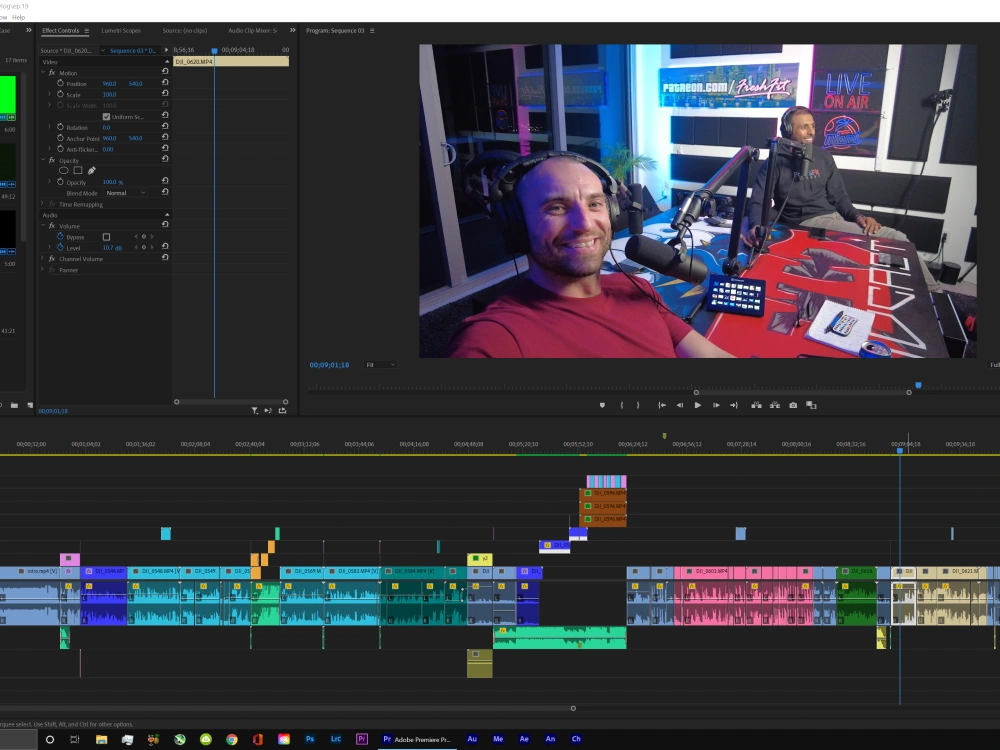Enable the Volume Bypass checkbox
1000x750 pixels.
pyautogui.click(x=107, y=237)
